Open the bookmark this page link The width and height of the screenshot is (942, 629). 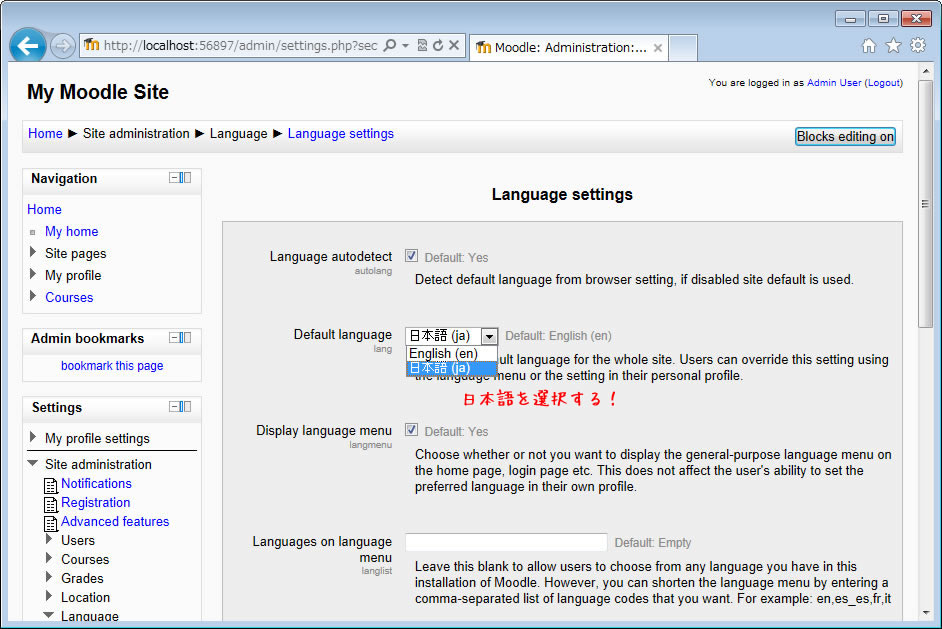pos(112,365)
